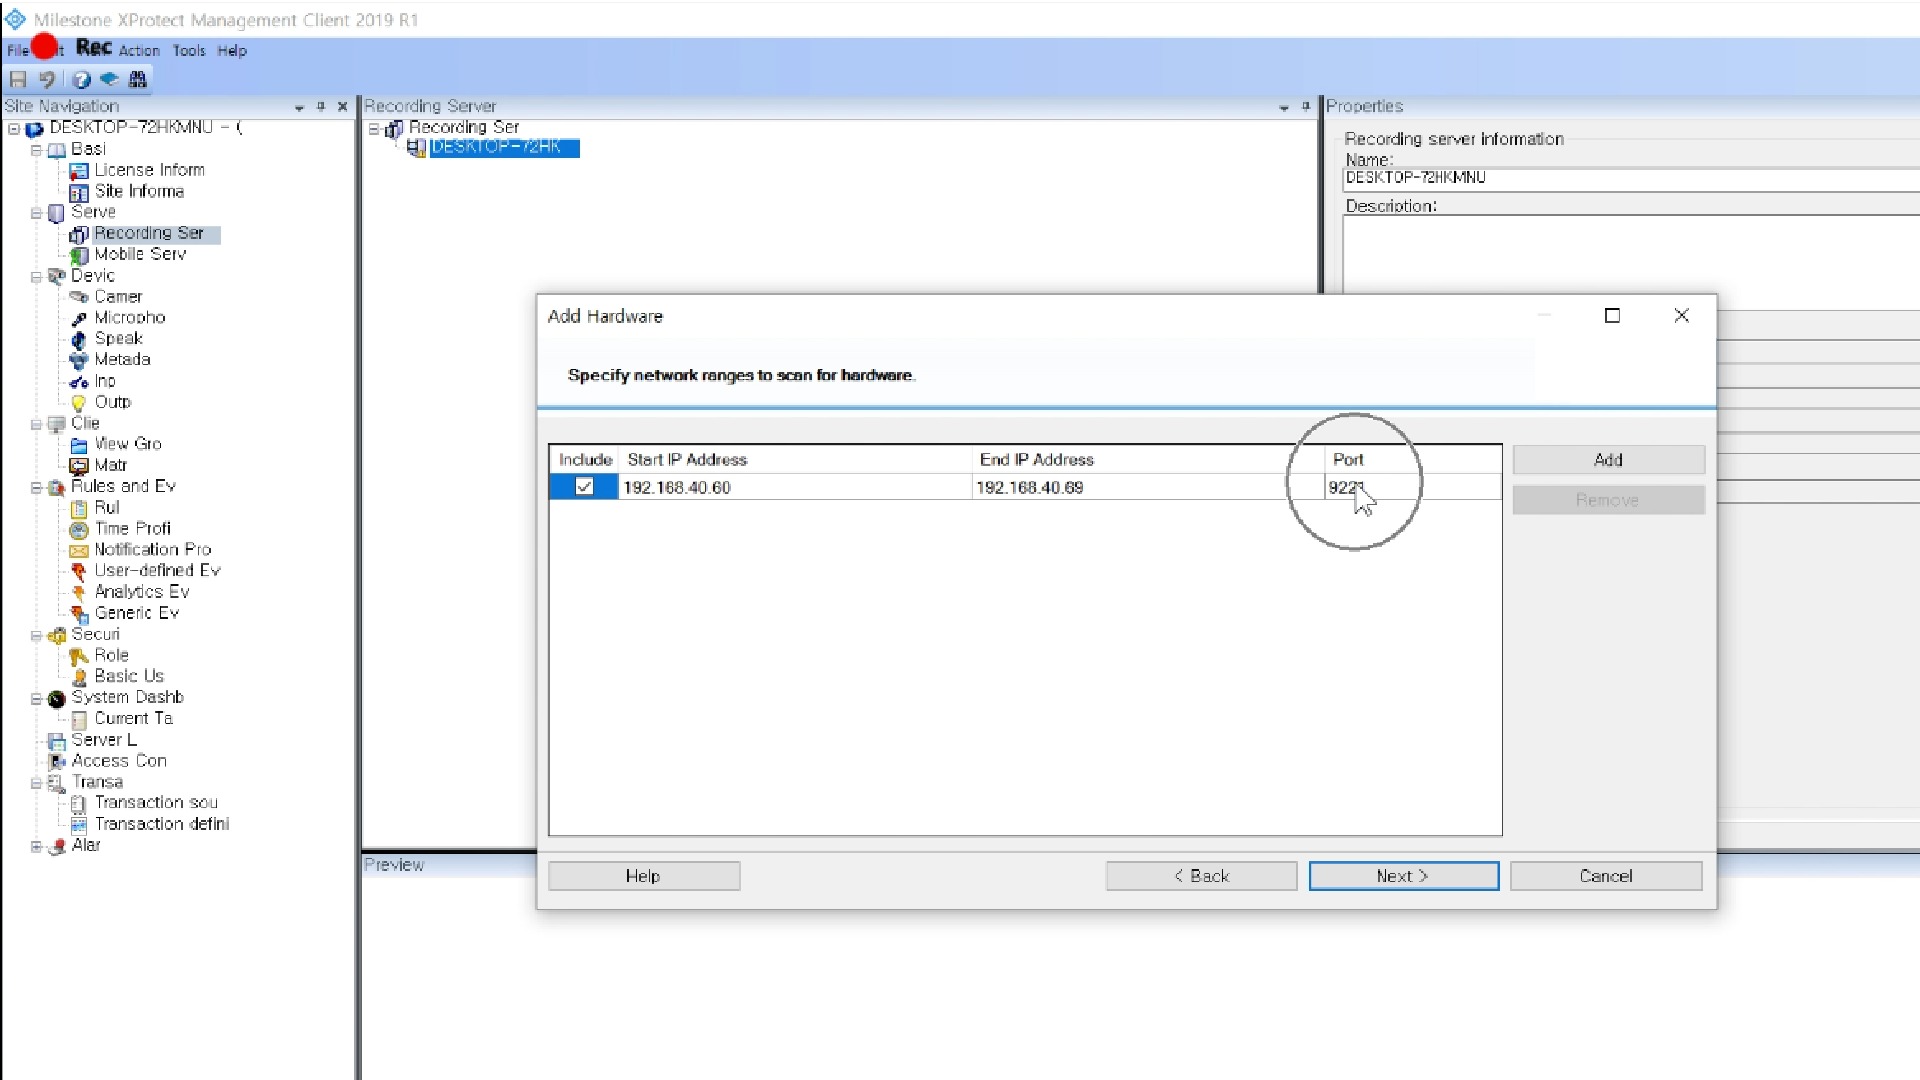The width and height of the screenshot is (1920, 1080).
Task: Click the Speakers icon in Devices
Action: point(79,339)
